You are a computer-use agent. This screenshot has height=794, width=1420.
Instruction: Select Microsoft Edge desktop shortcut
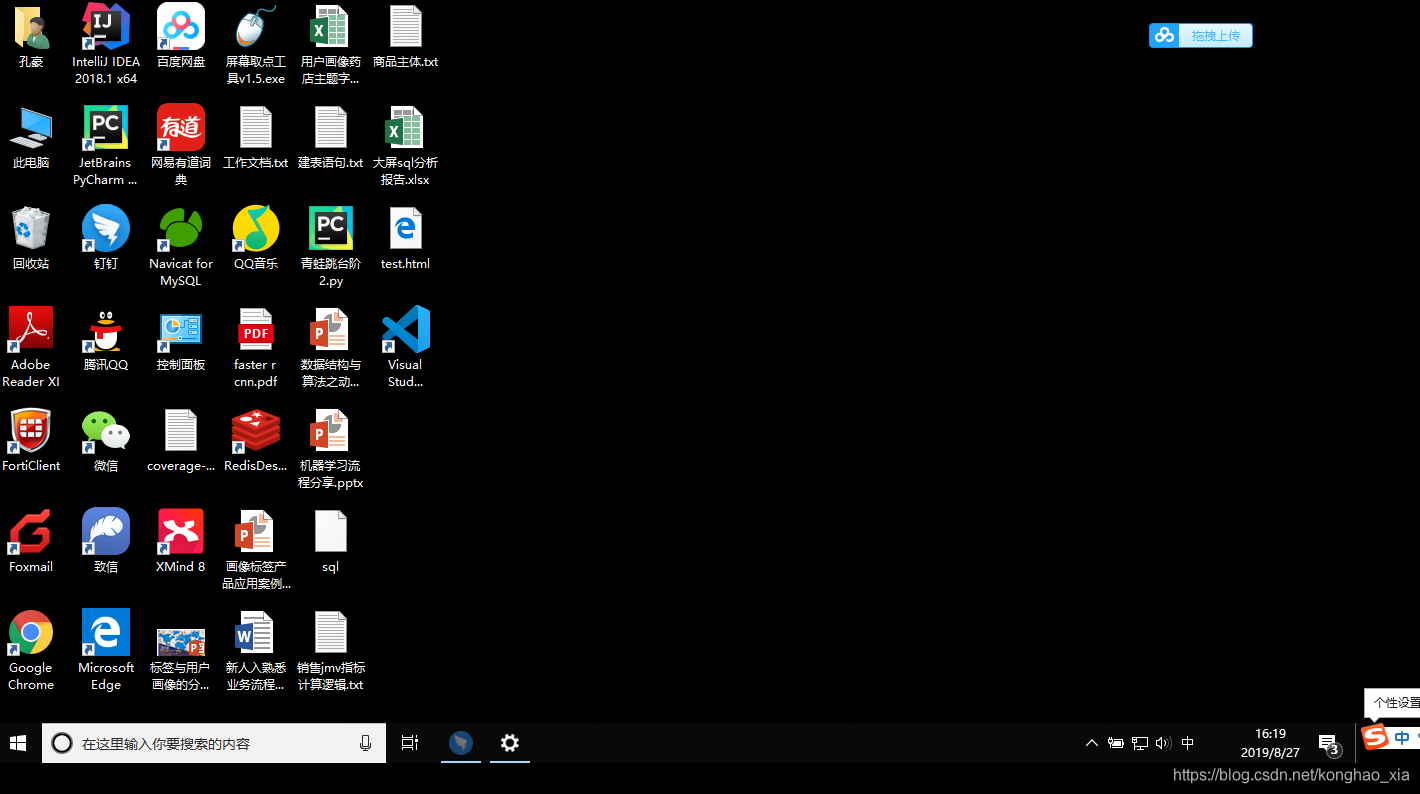point(106,650)
